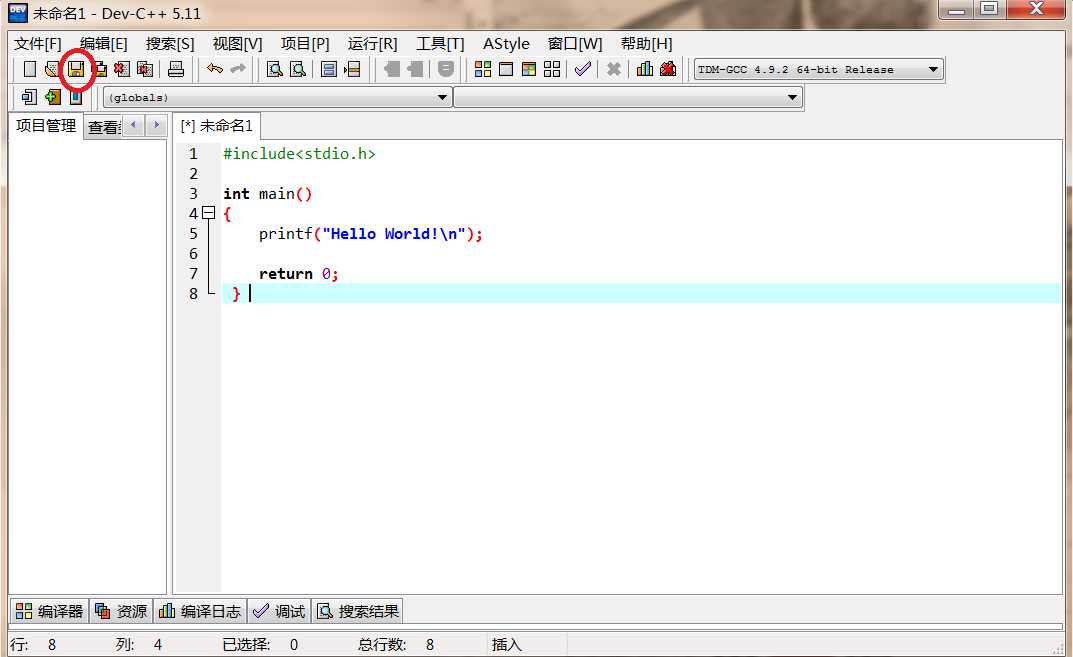This screenshot has height=657, width=1073.
Task: Open the 工具[T] menu
Action: pos(440,44)
